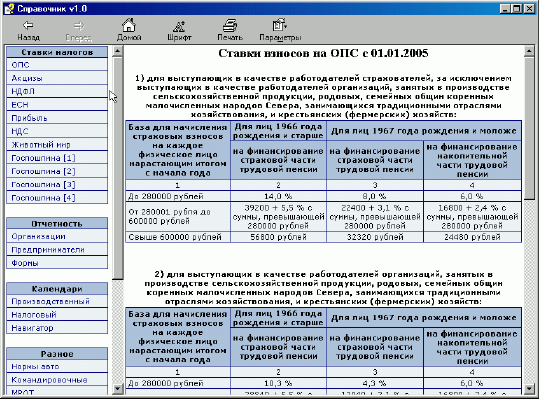Click sidebar scrollbar down arrow
Image resolution: width=539 pixels, height=399 pixels.
click(x=118, y=389)
